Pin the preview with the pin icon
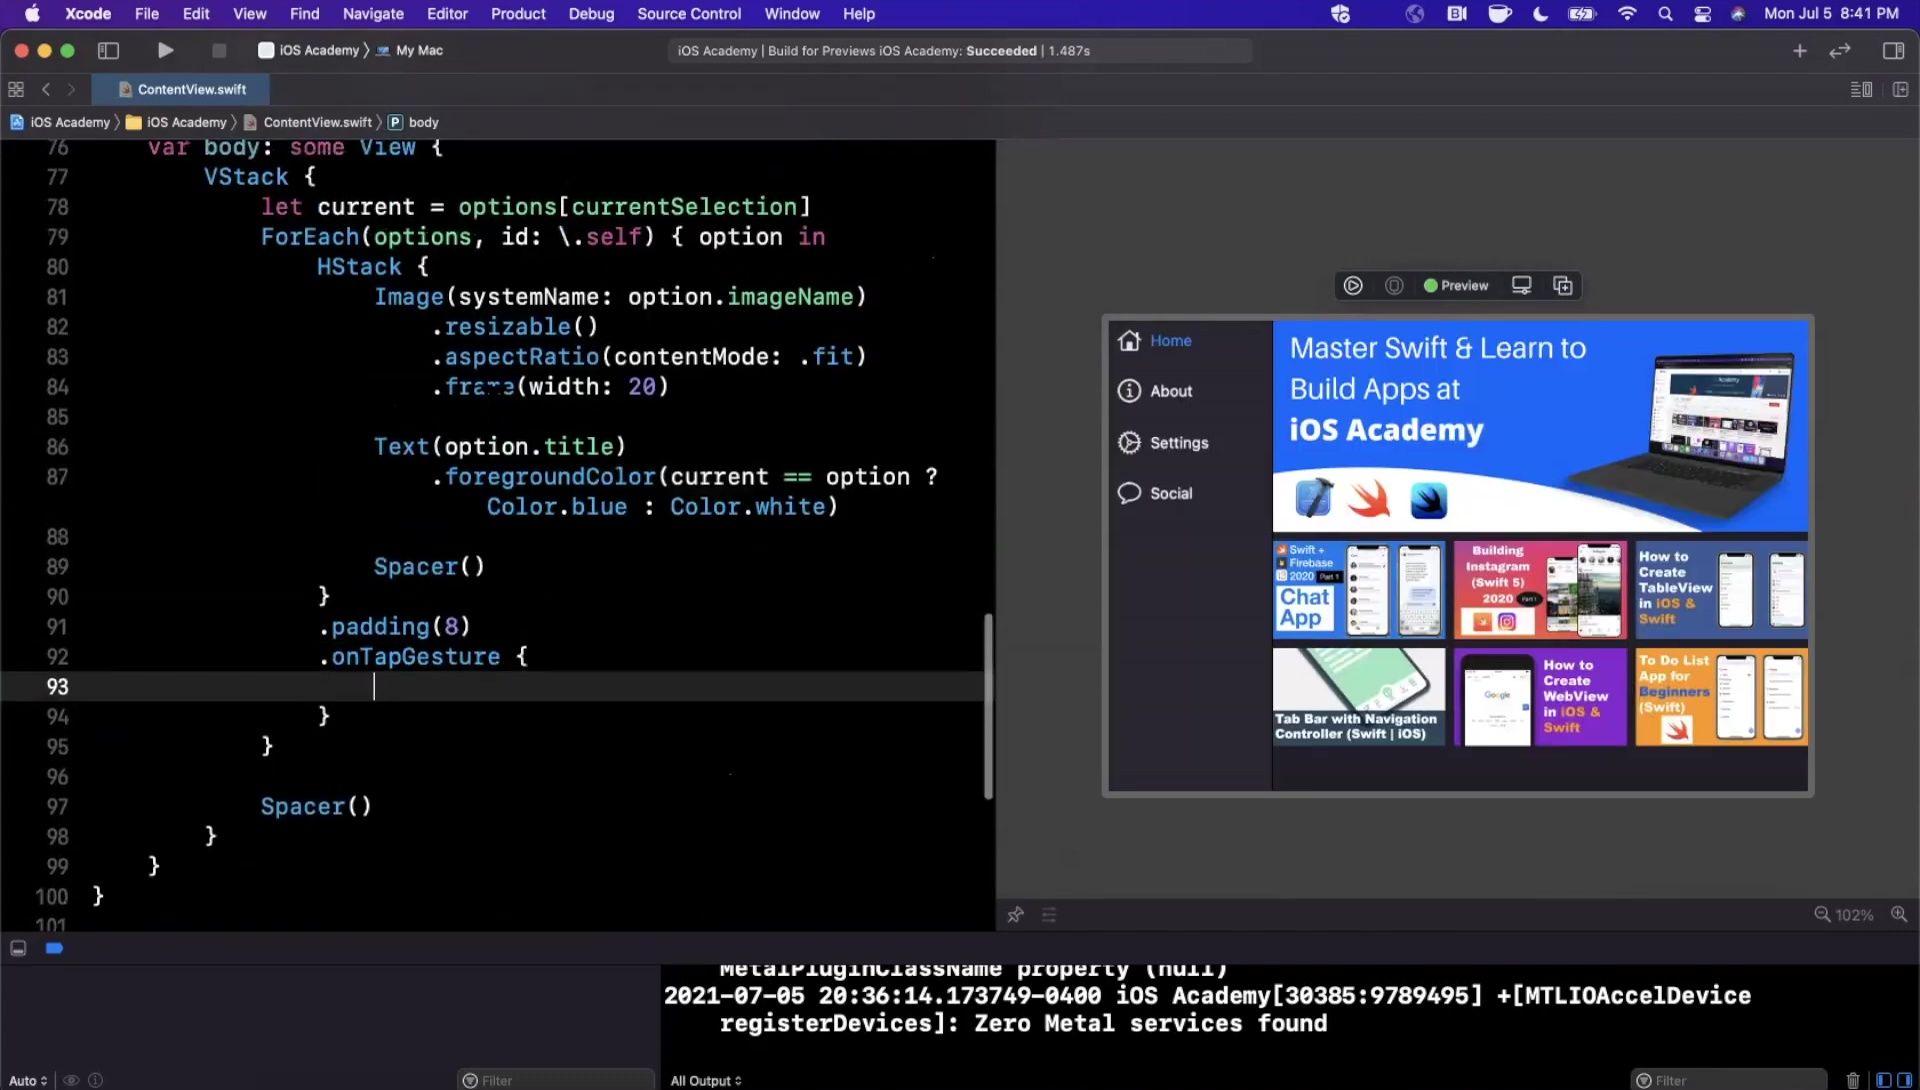 tap(1016, 915)
